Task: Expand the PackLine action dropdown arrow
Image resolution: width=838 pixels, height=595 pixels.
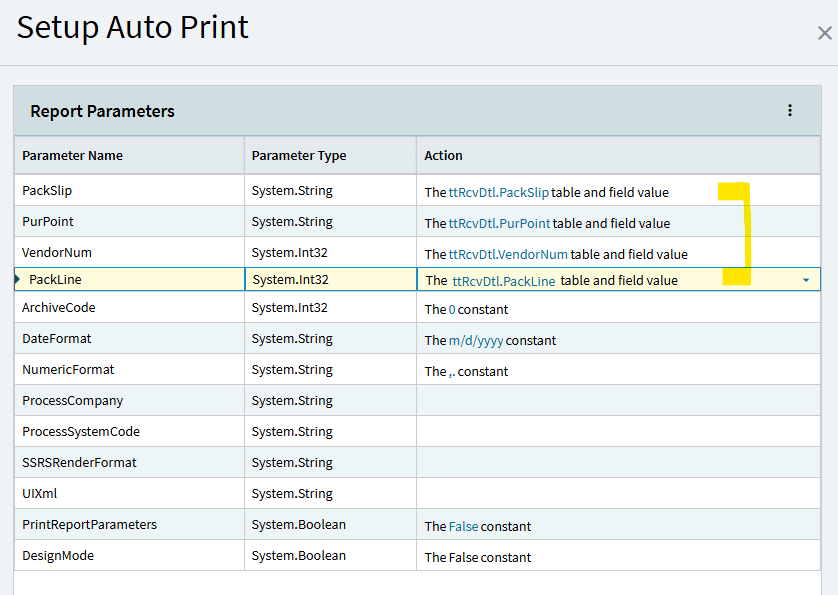Action: (806, 281)
